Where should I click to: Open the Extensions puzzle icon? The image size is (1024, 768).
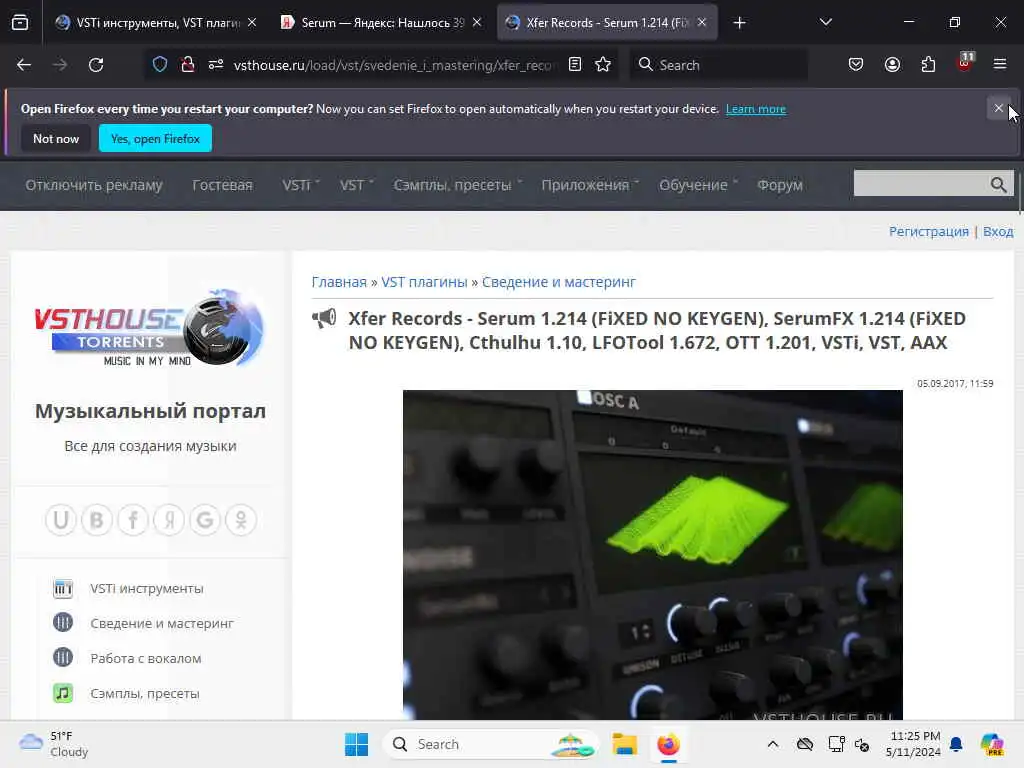928,65
